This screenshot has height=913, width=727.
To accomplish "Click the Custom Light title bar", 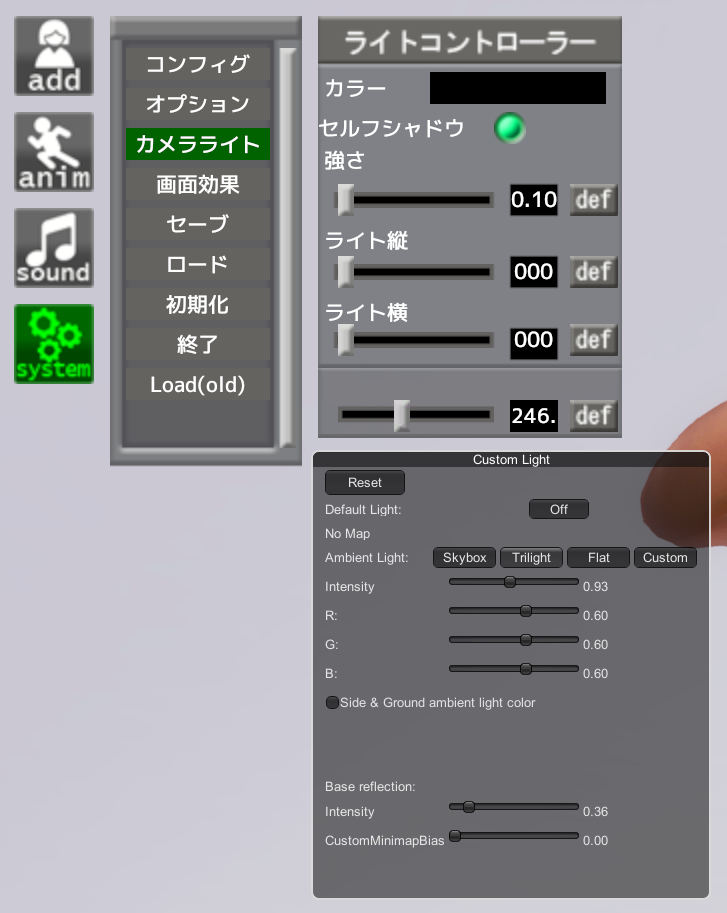I will (x=511, y=459).
